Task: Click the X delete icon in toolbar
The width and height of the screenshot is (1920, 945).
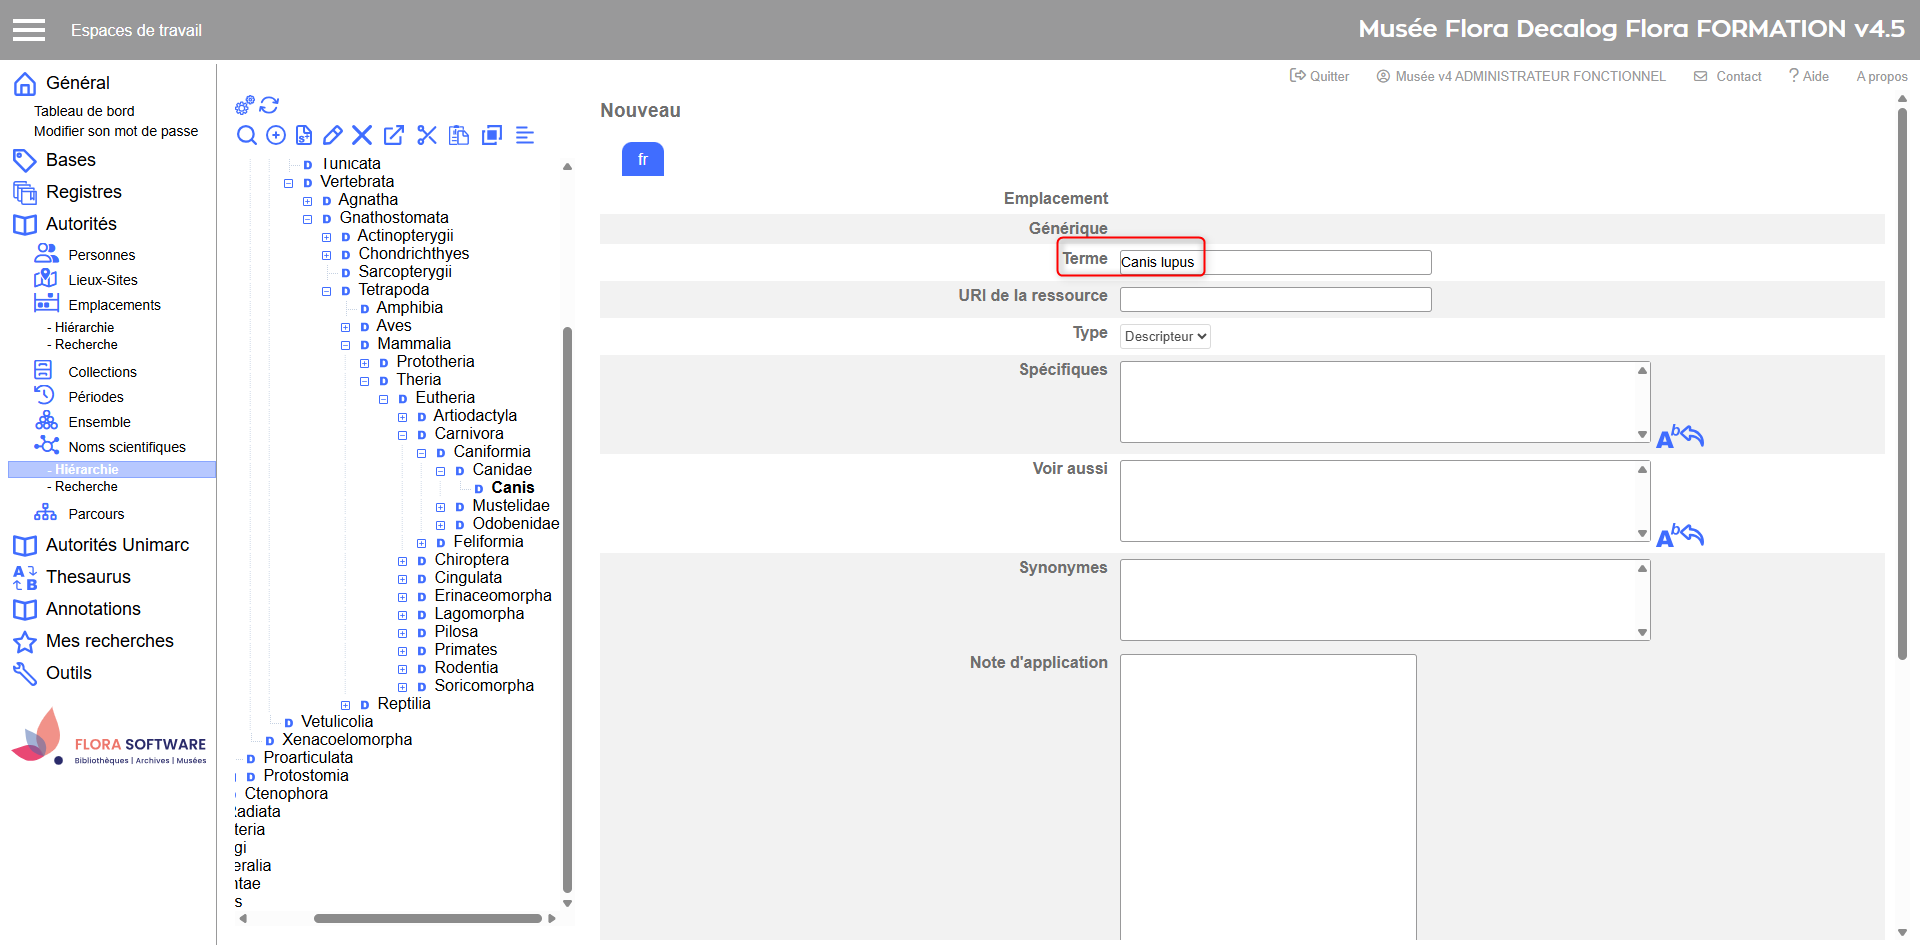Action: [x=362, y=135]
